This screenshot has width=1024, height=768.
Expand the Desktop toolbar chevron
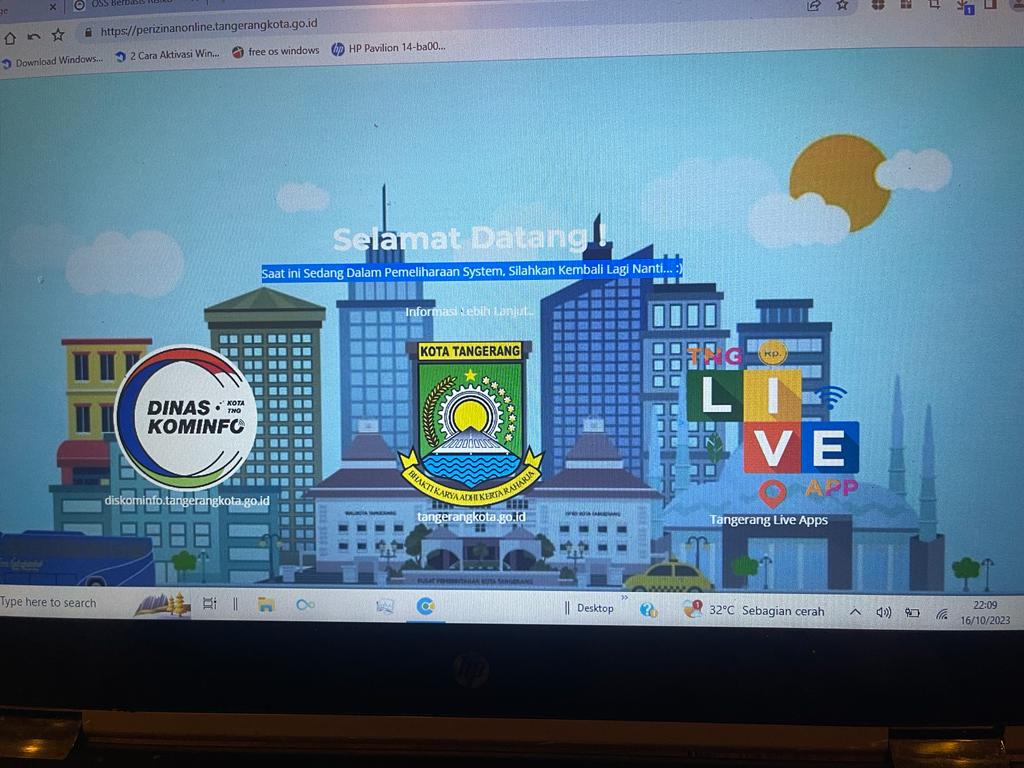624,598
